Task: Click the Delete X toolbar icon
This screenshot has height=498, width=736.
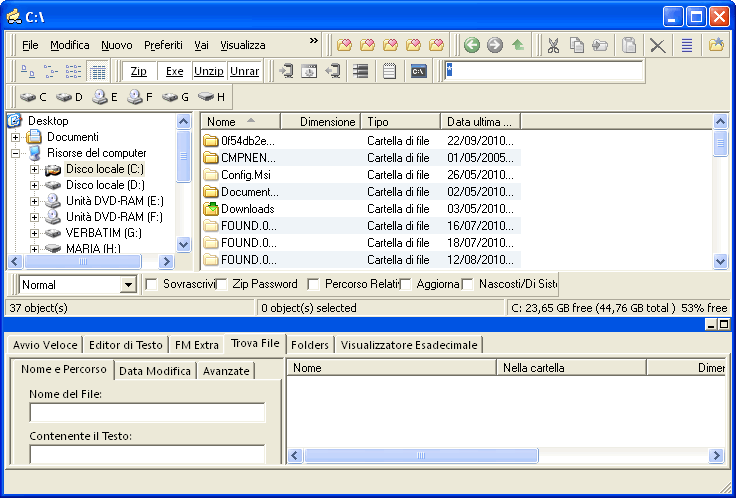Action: tap(657, 45)
